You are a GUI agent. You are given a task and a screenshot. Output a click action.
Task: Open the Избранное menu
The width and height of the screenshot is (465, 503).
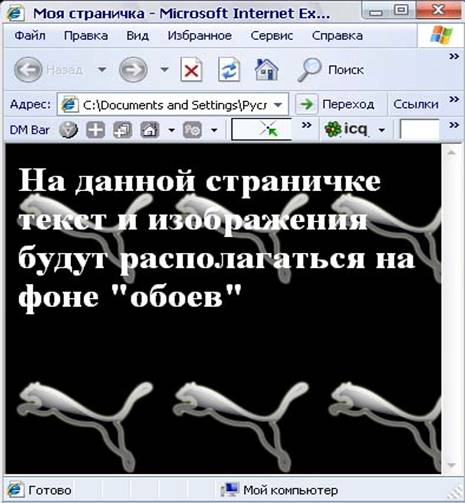(x=200, y=35)
